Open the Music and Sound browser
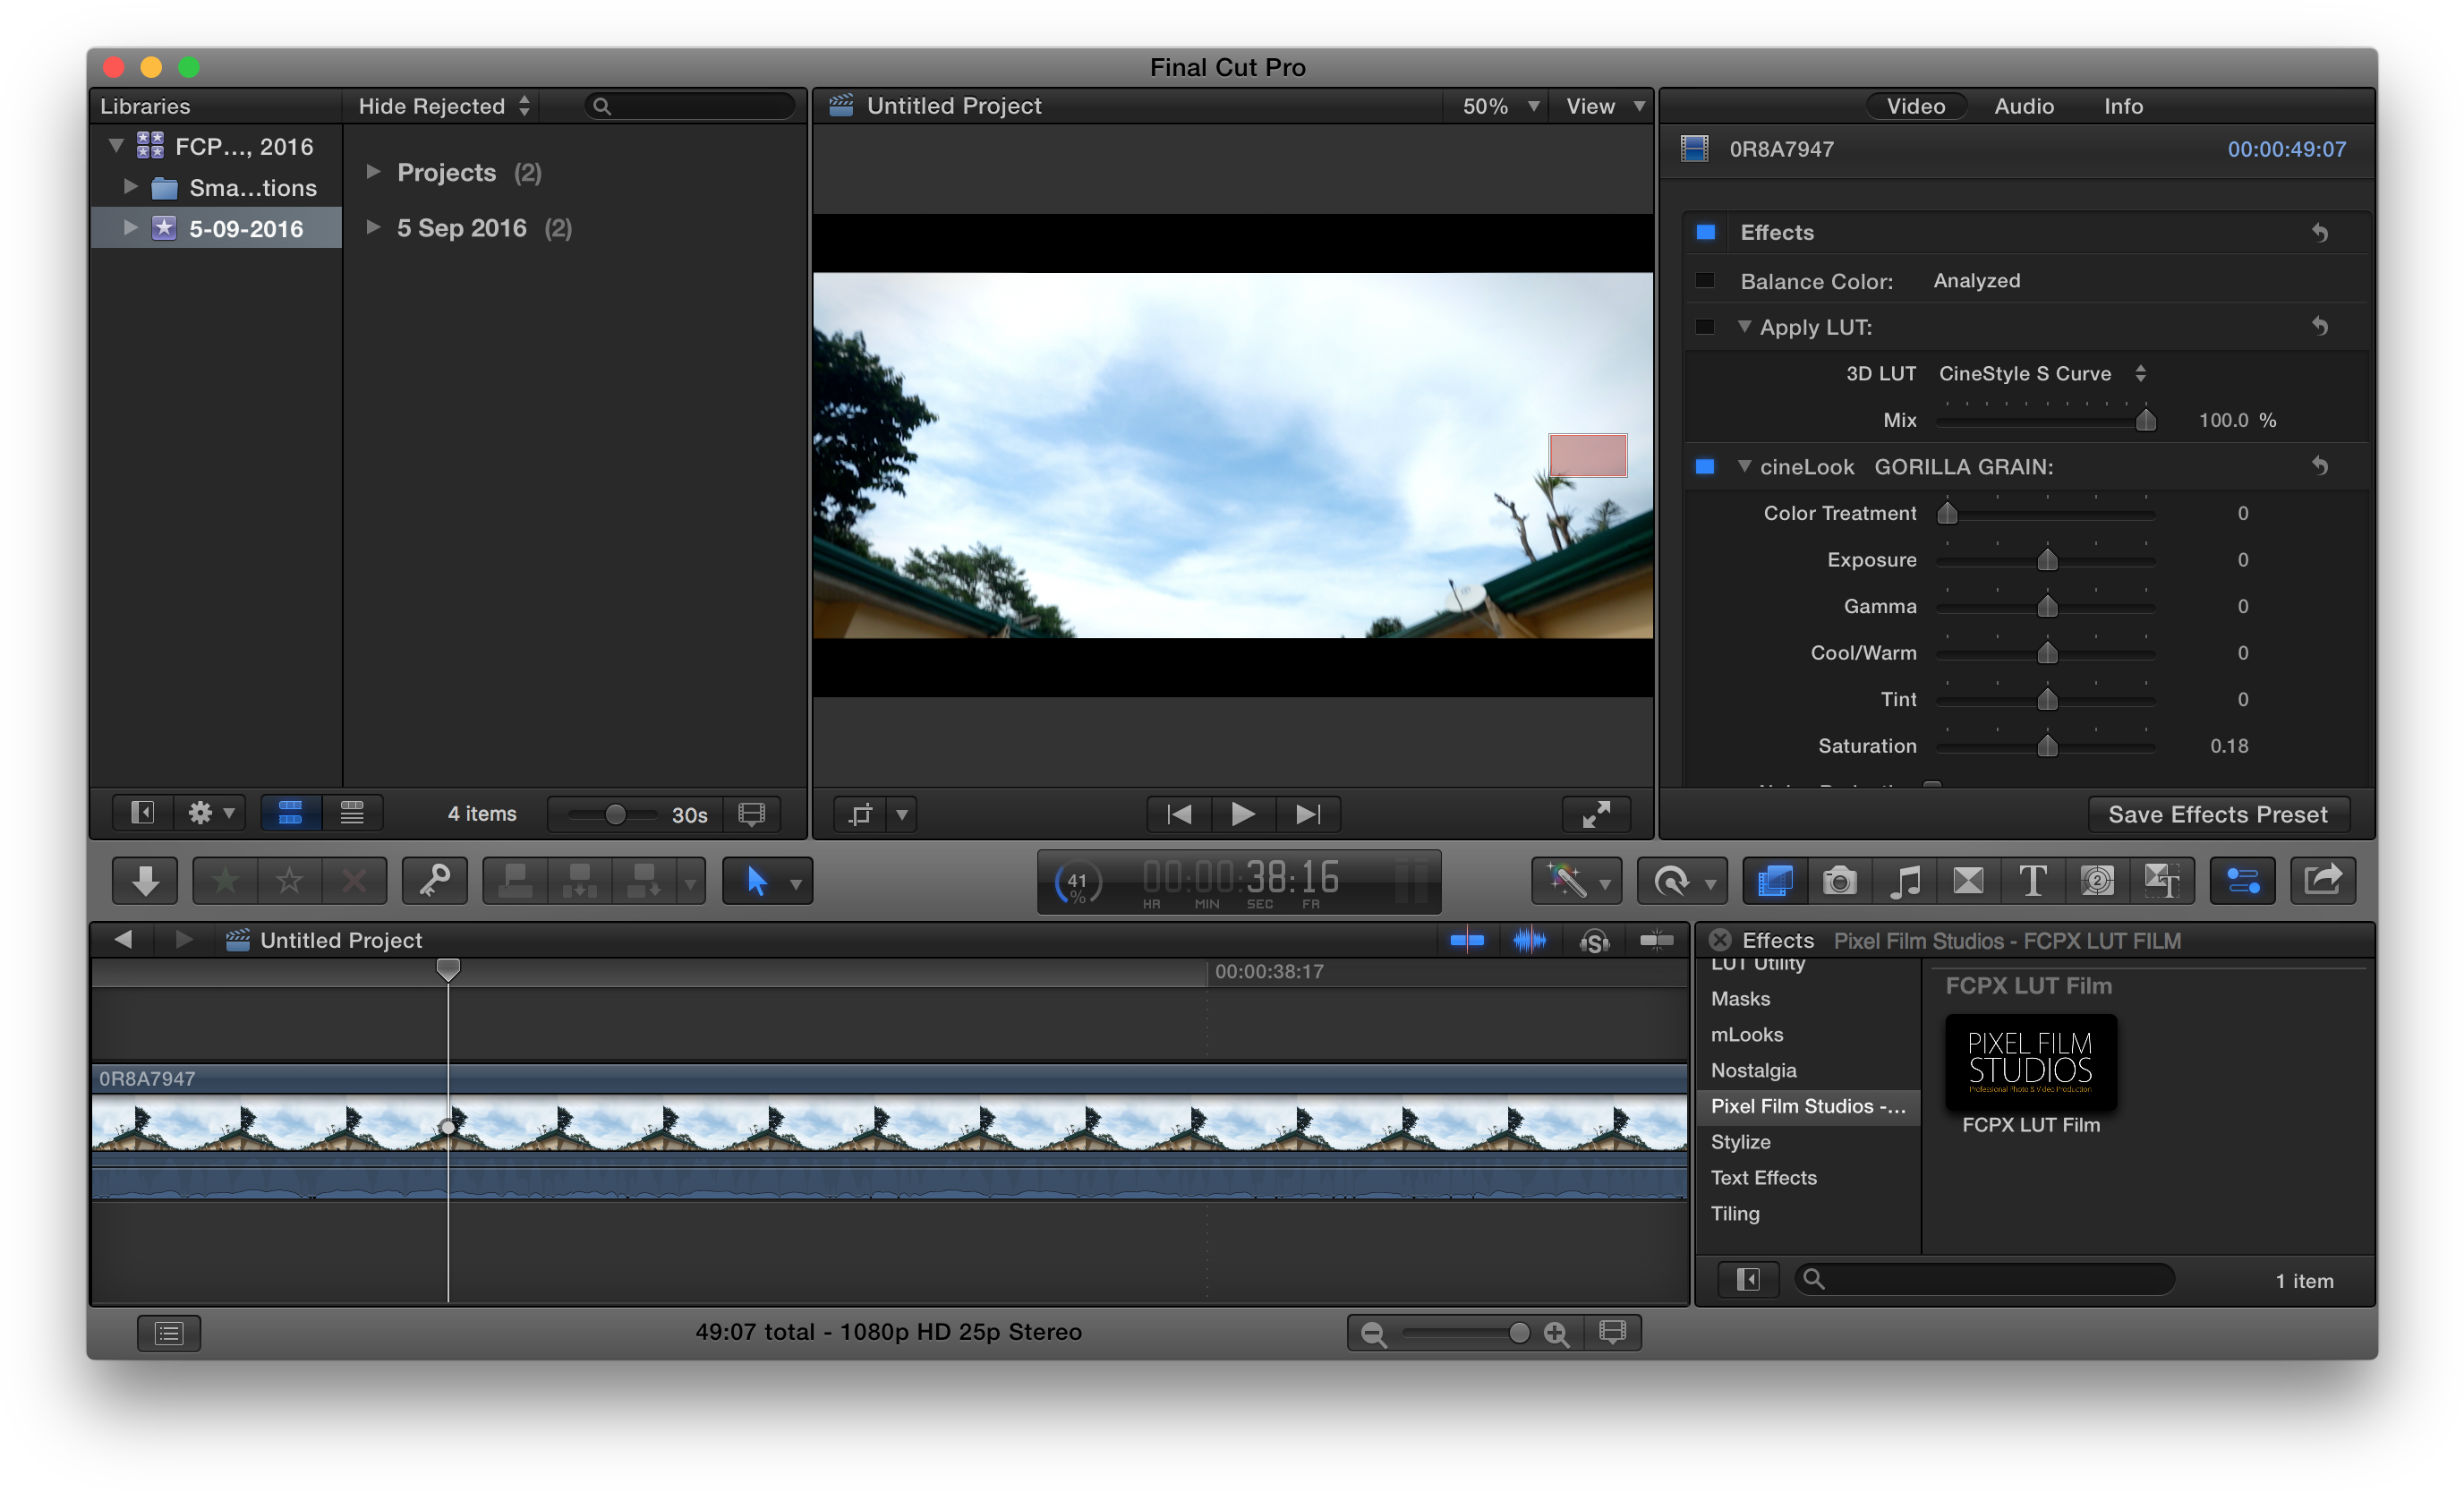Image resolution: width=2464 pixels, height=1492 pixels. pyautogui.click(x=1903, y=881)
